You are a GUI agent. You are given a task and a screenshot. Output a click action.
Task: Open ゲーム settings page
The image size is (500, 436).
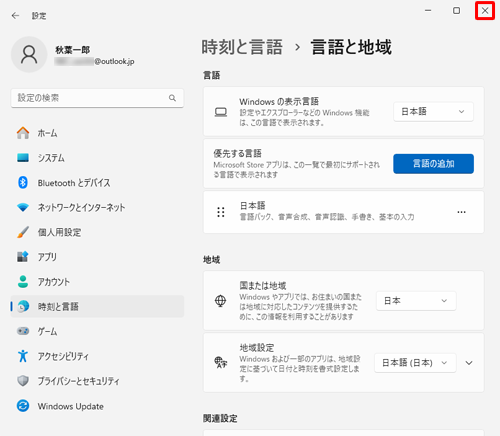(x=97, y=331)
